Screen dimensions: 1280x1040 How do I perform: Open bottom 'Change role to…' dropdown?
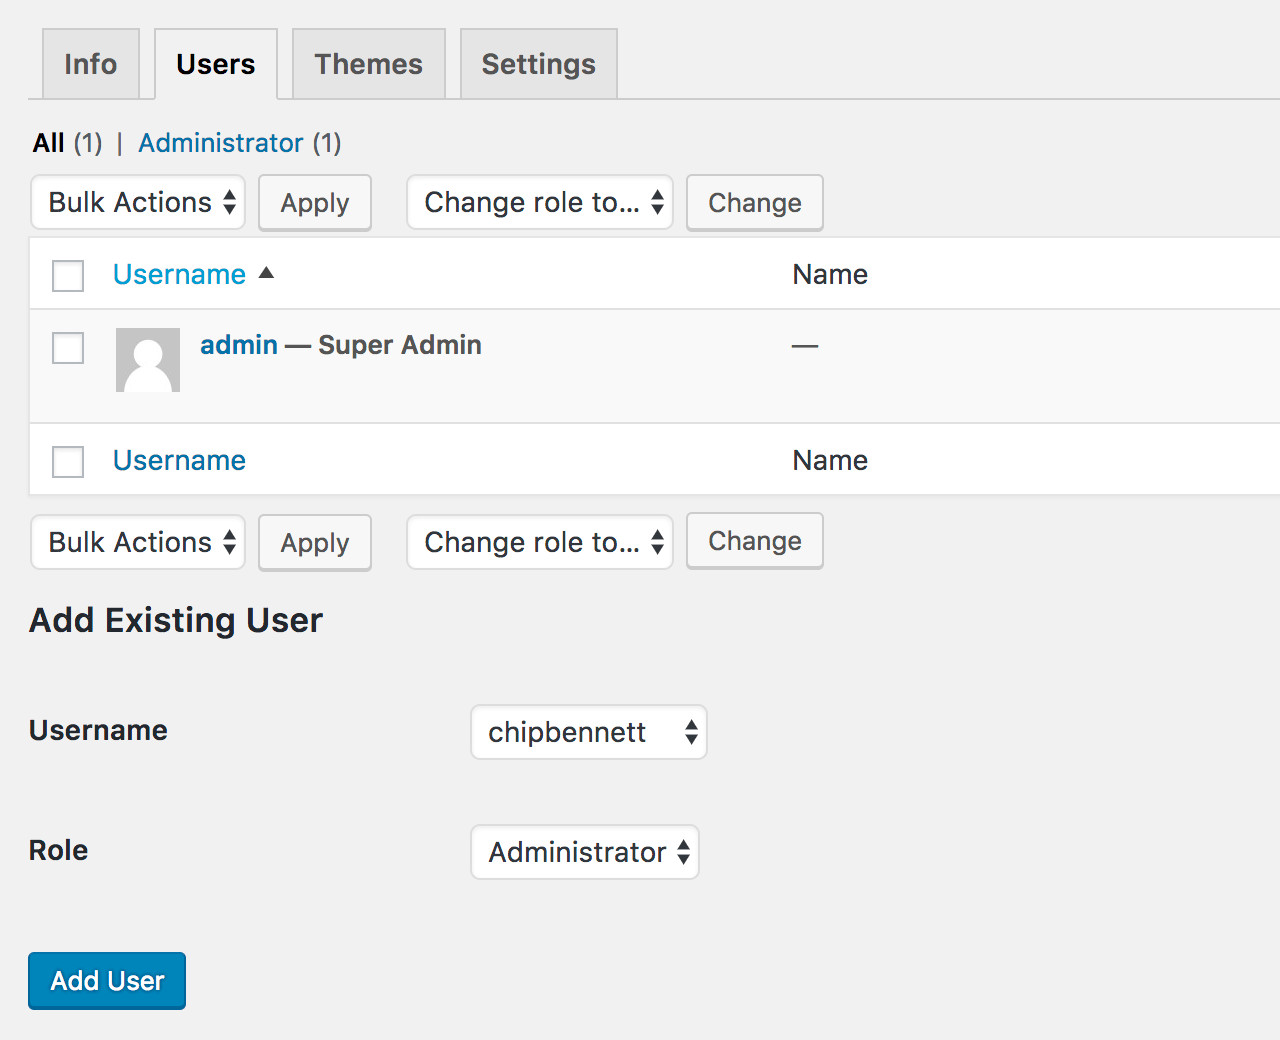point(540,542)
